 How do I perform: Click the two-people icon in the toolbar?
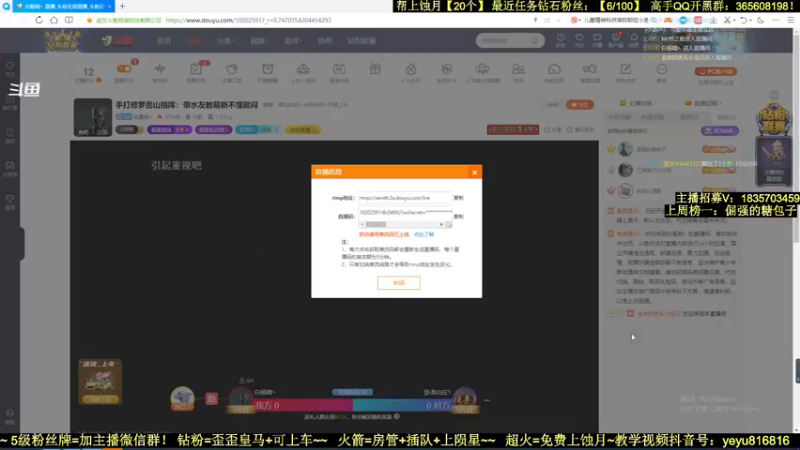tap(518, 69)
